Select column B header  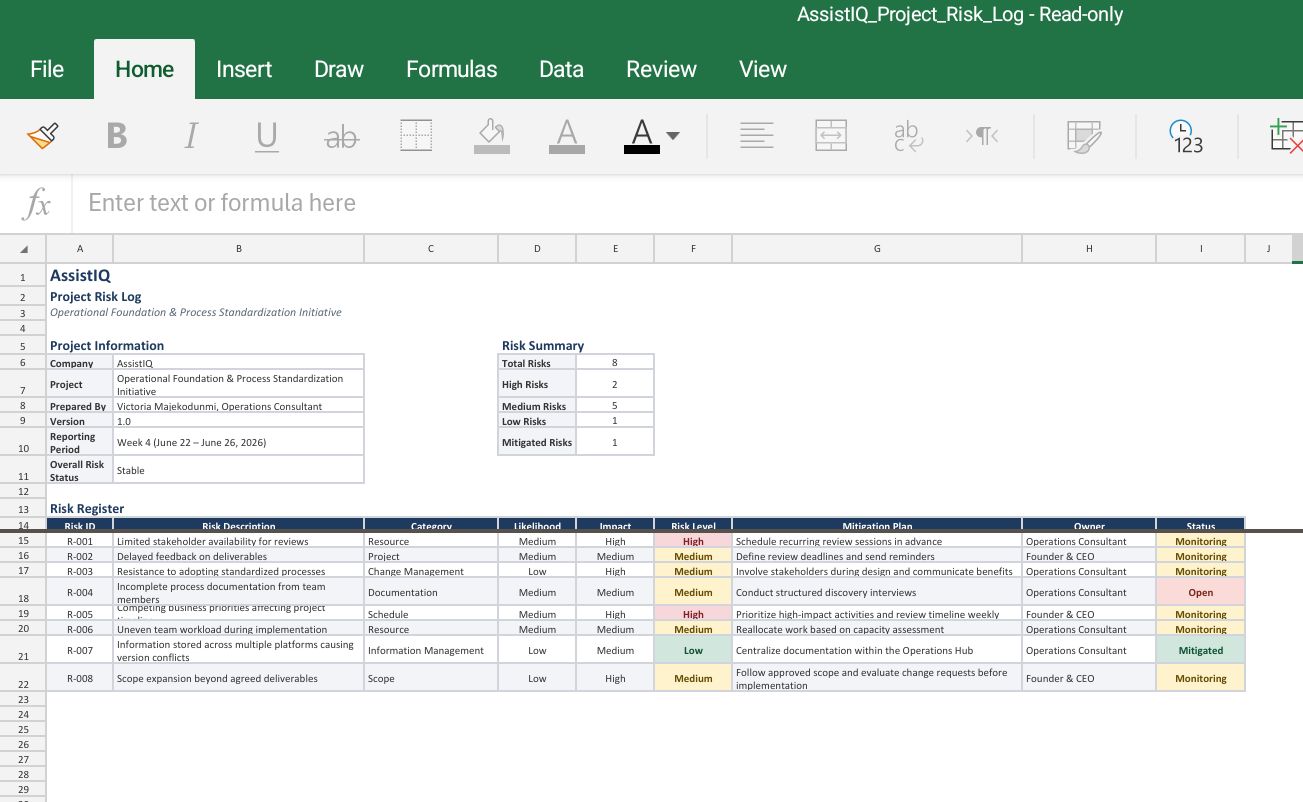239,248
